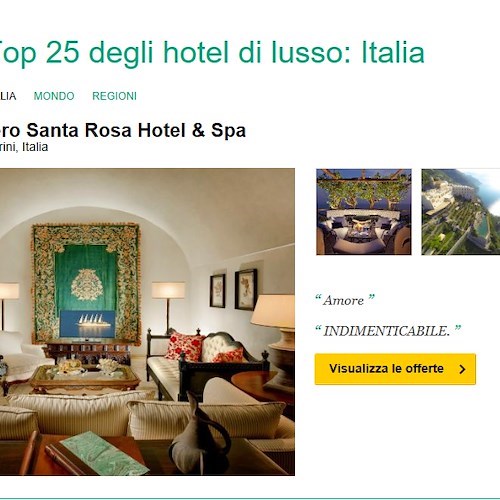Screen dimensions: 500x500
Task: Click the Visualizza le offerte button
Action: point(395,369)
